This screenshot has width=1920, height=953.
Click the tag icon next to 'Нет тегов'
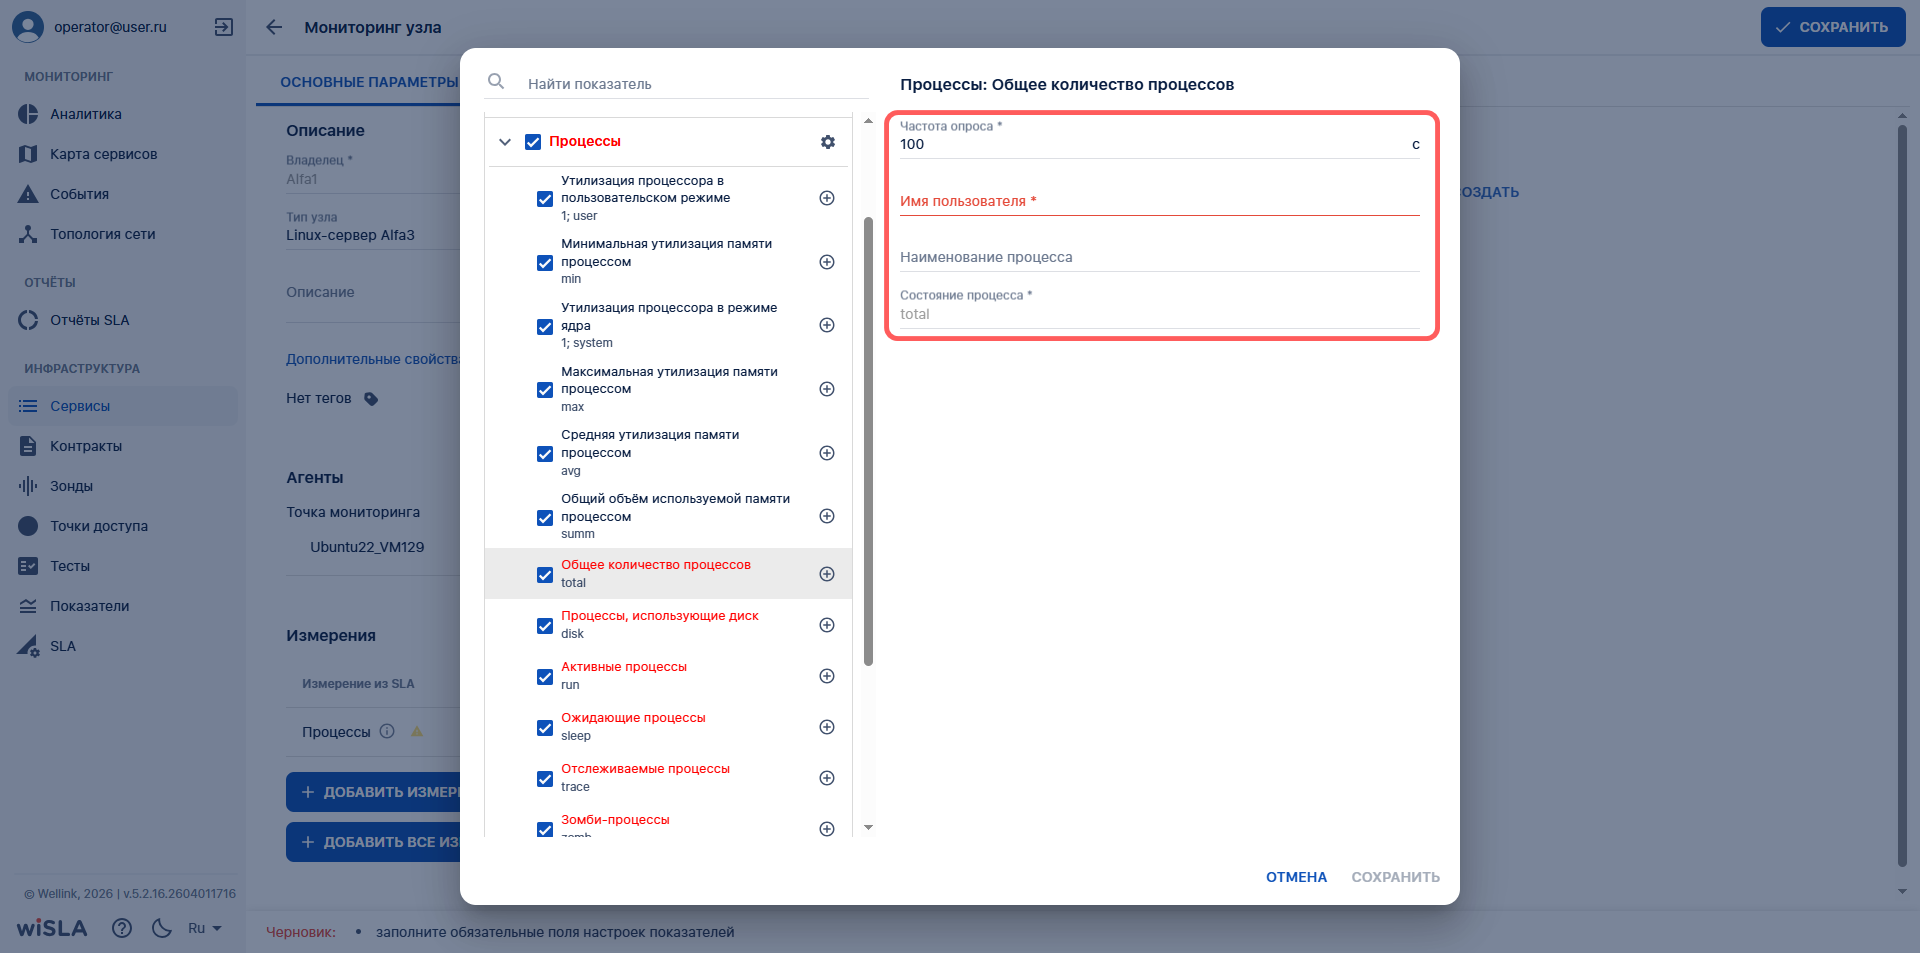click(371, 399)
